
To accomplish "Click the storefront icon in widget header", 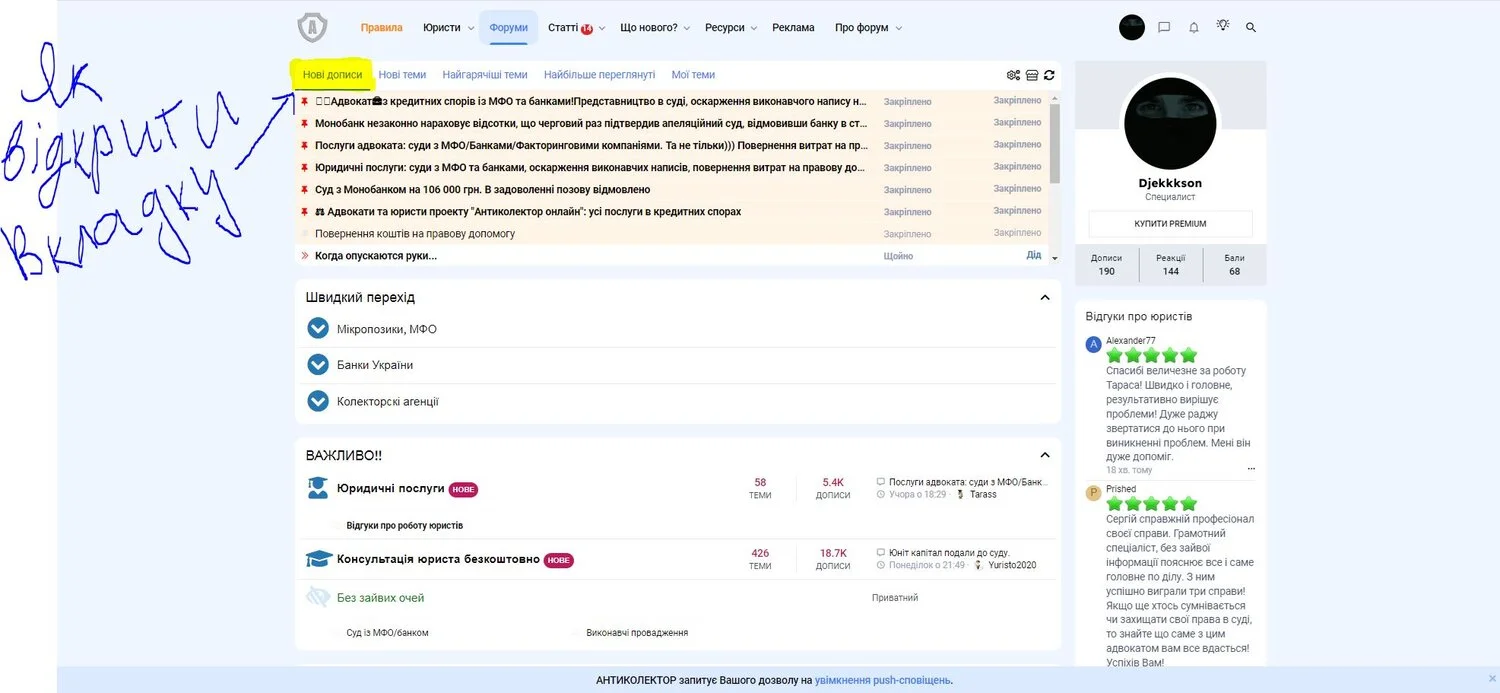I will pos(1032,75).
